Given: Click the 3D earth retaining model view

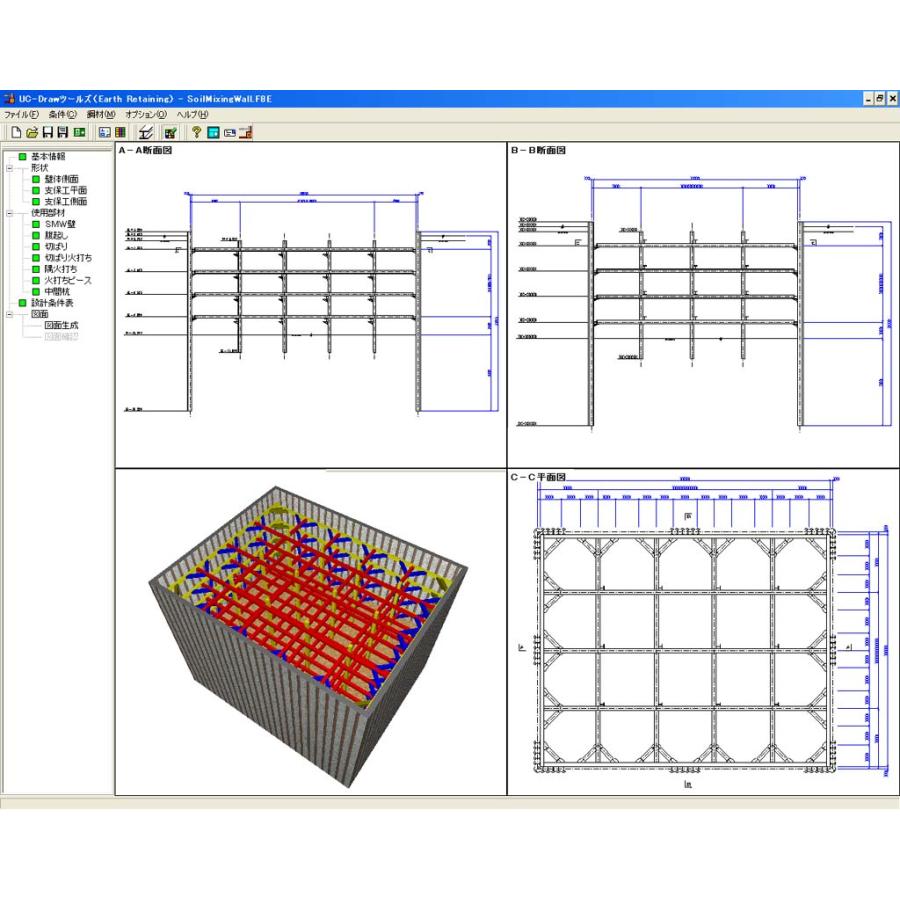Looking at the screenshot, I should point(311,632).
